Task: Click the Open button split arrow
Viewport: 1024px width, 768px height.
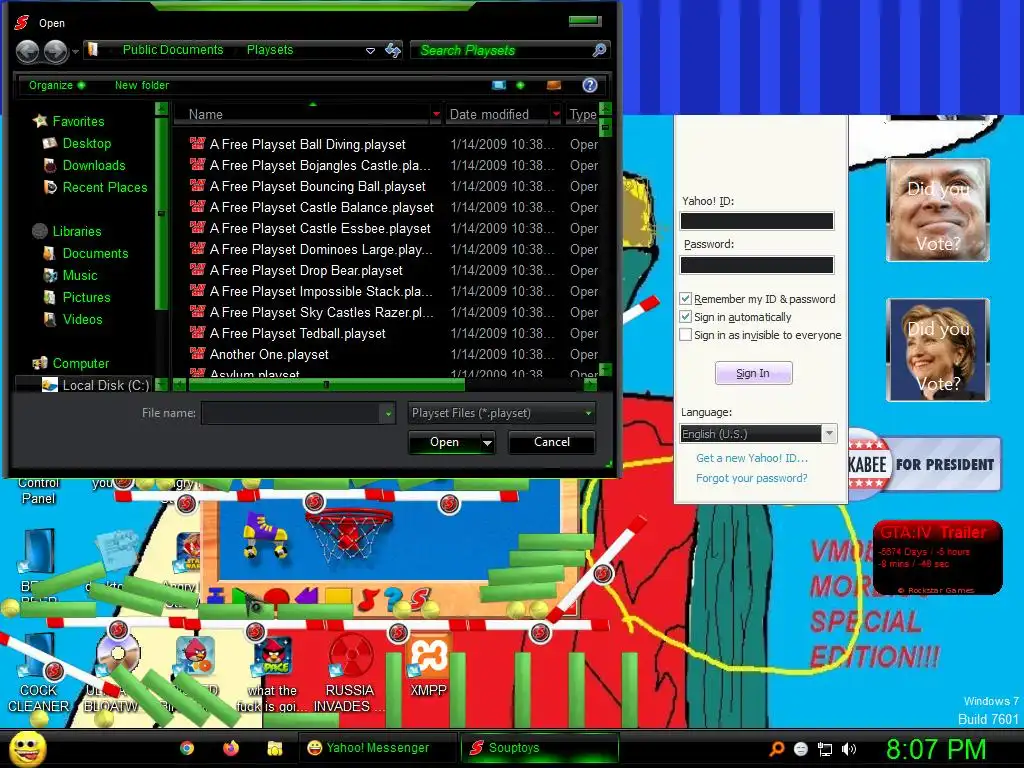Action: click(x=487, y=443)
